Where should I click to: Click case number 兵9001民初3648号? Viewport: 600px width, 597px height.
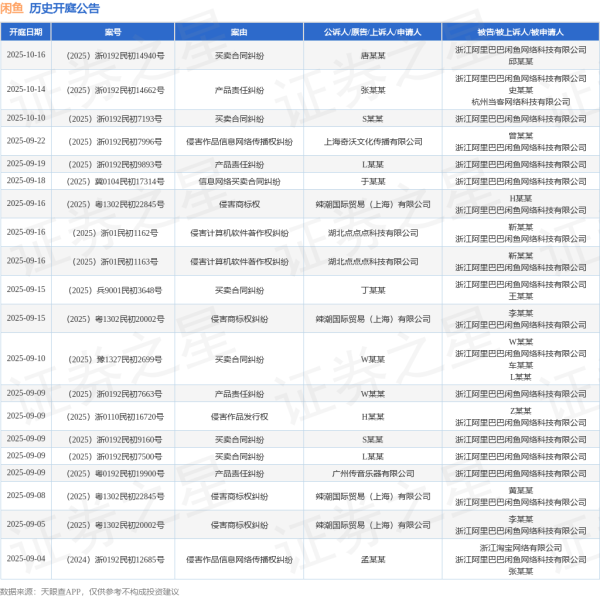113,290
